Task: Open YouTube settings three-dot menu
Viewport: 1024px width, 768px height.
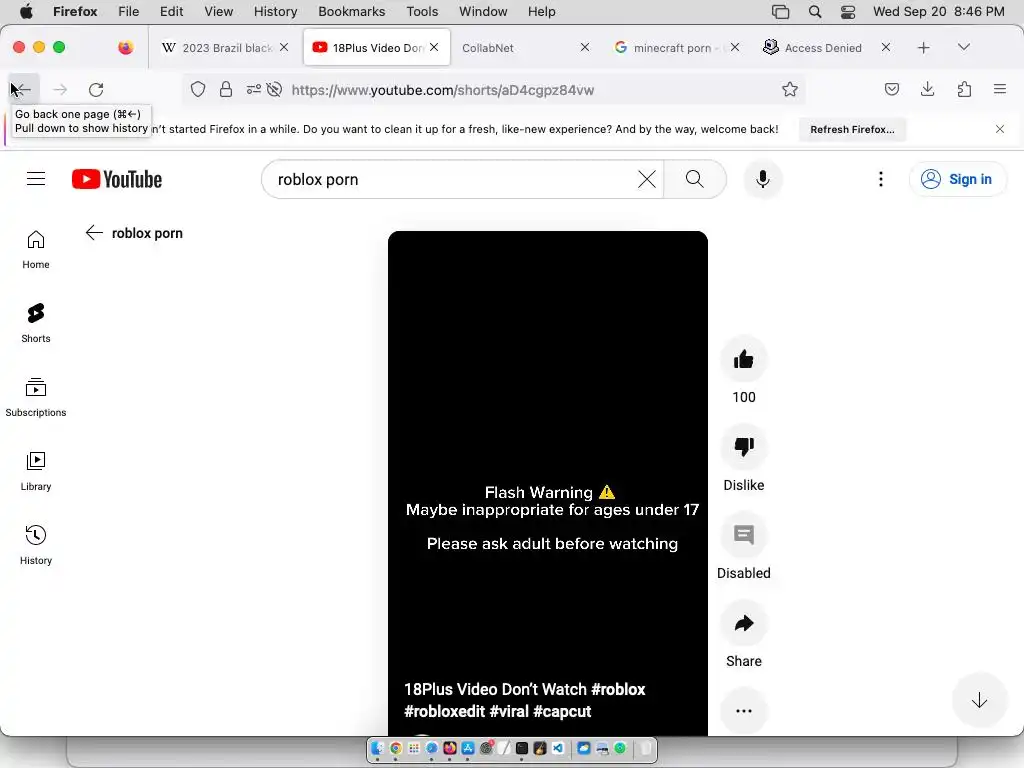Action: click(x=880, y=179)
